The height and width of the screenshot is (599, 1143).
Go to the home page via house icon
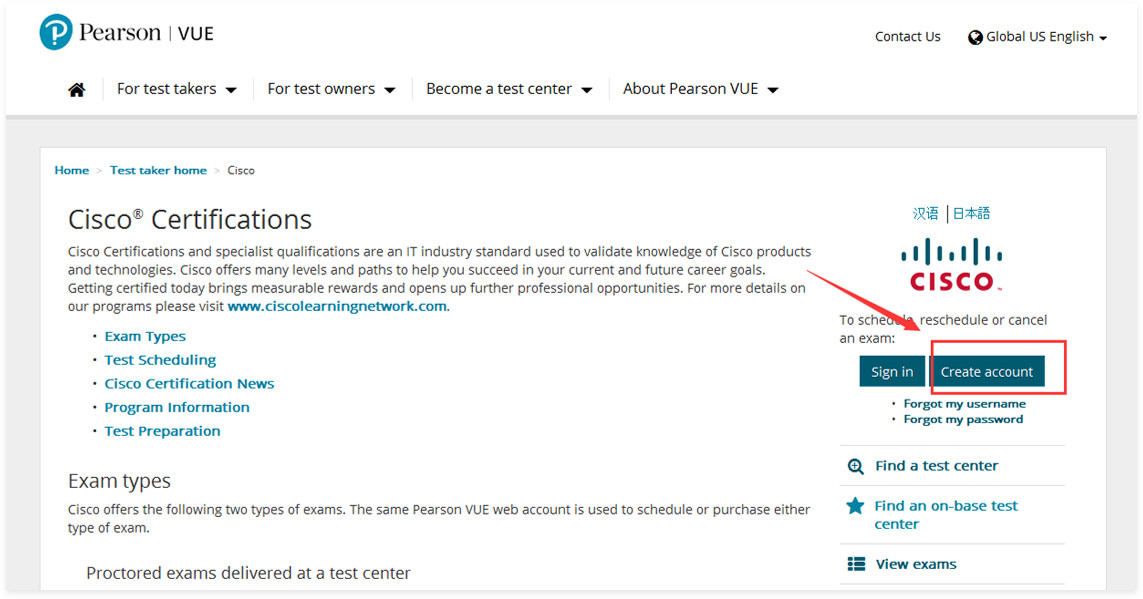coord(77,90)
